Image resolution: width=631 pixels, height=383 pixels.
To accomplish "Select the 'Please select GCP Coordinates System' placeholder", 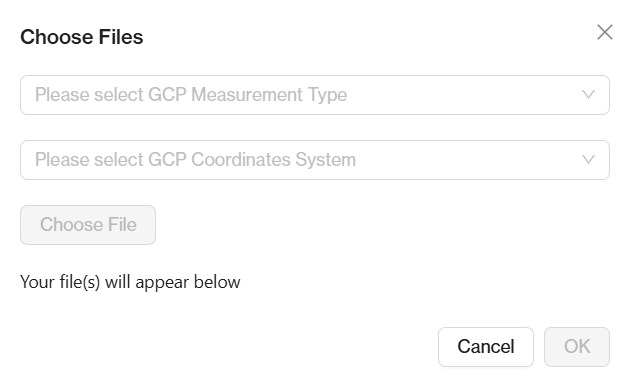I will coord(195,160).
